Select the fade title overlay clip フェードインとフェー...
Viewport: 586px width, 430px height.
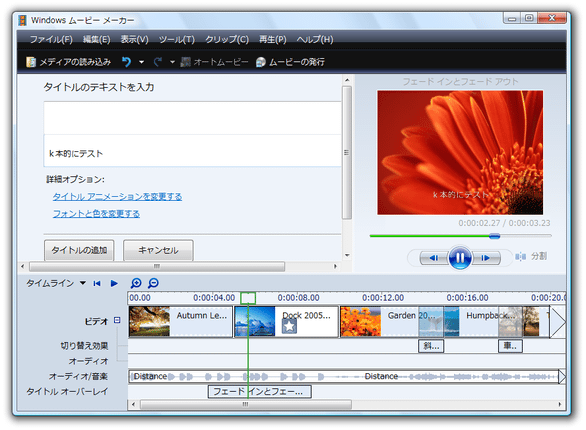[259, 392]
